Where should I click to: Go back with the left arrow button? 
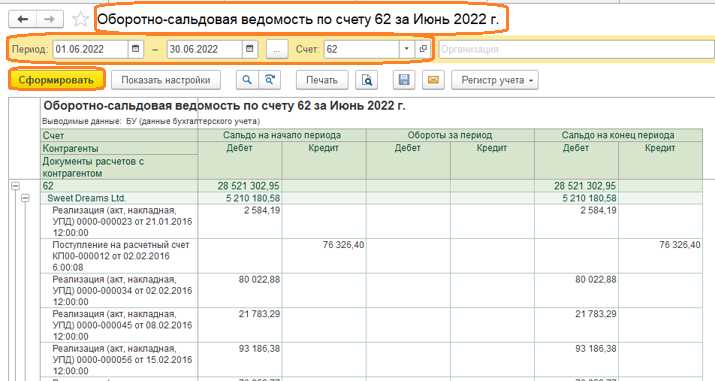pyautogui.click(x=23, y=19)
